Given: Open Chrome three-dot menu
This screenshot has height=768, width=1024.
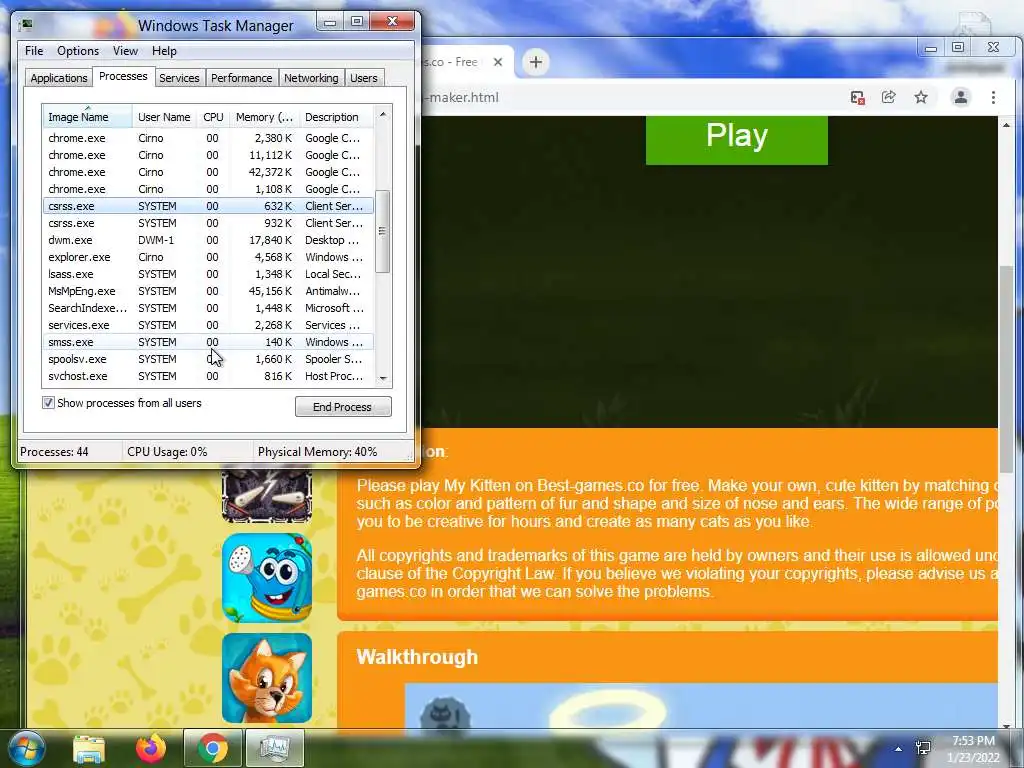Looking at the screenshot, I should [x=993, y=97].
